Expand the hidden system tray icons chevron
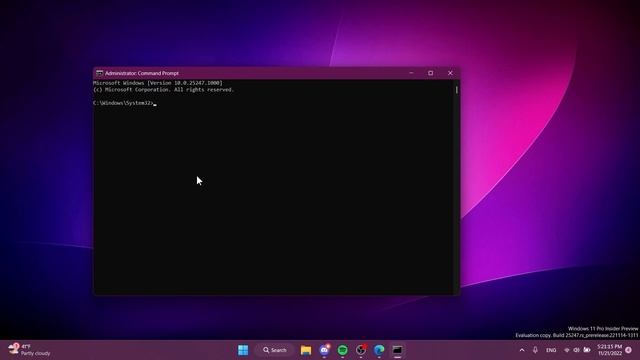The height and width of the screenshot is (360, 640). (x=522, y=350)
